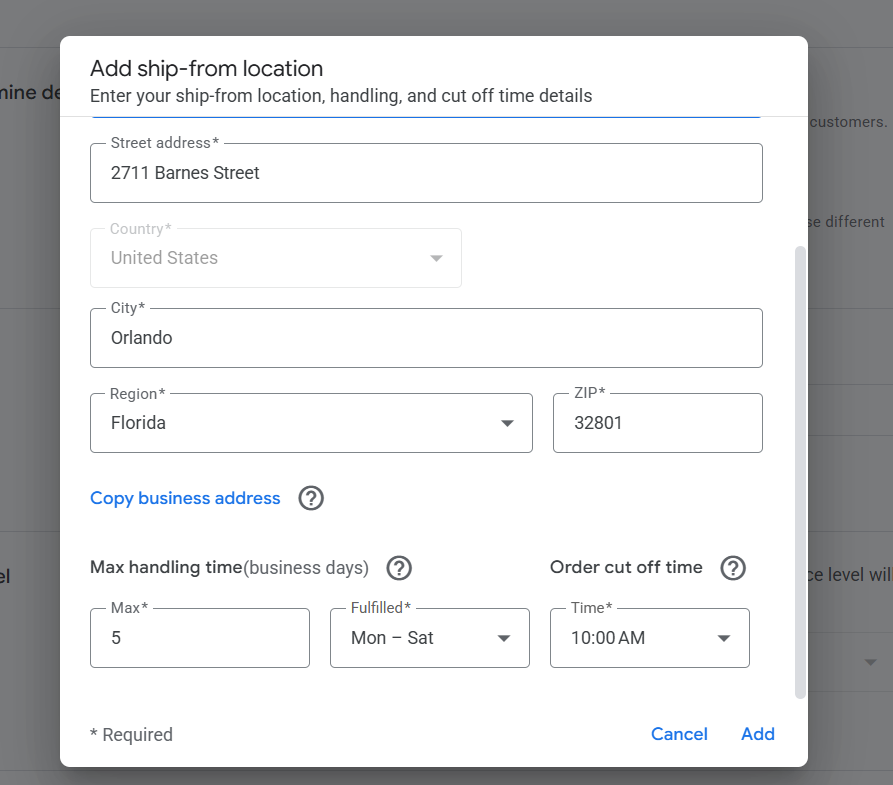
Task: Click Copy business address link
Action: click(185, 498)
